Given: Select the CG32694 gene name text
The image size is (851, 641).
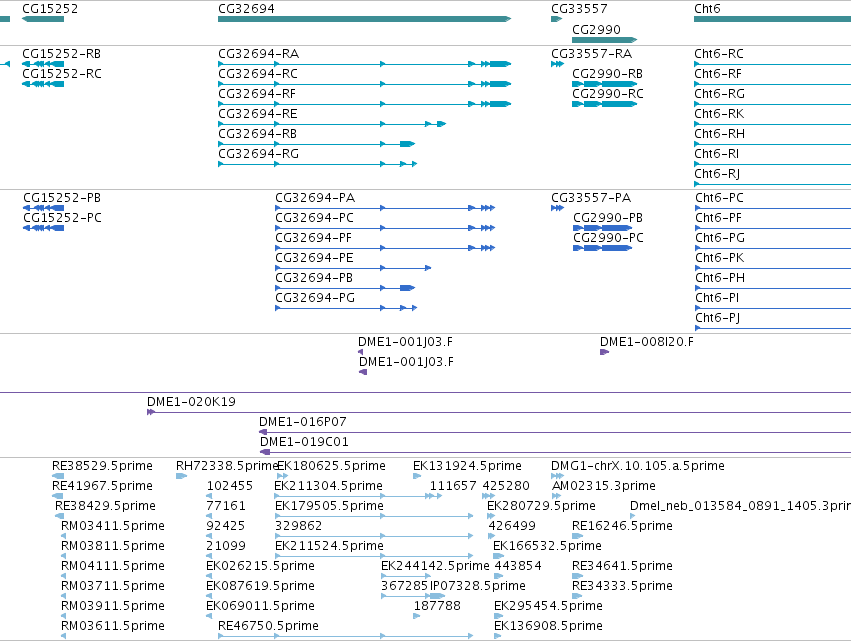Looking at the screenshot, I should click(x=246, y=9).
